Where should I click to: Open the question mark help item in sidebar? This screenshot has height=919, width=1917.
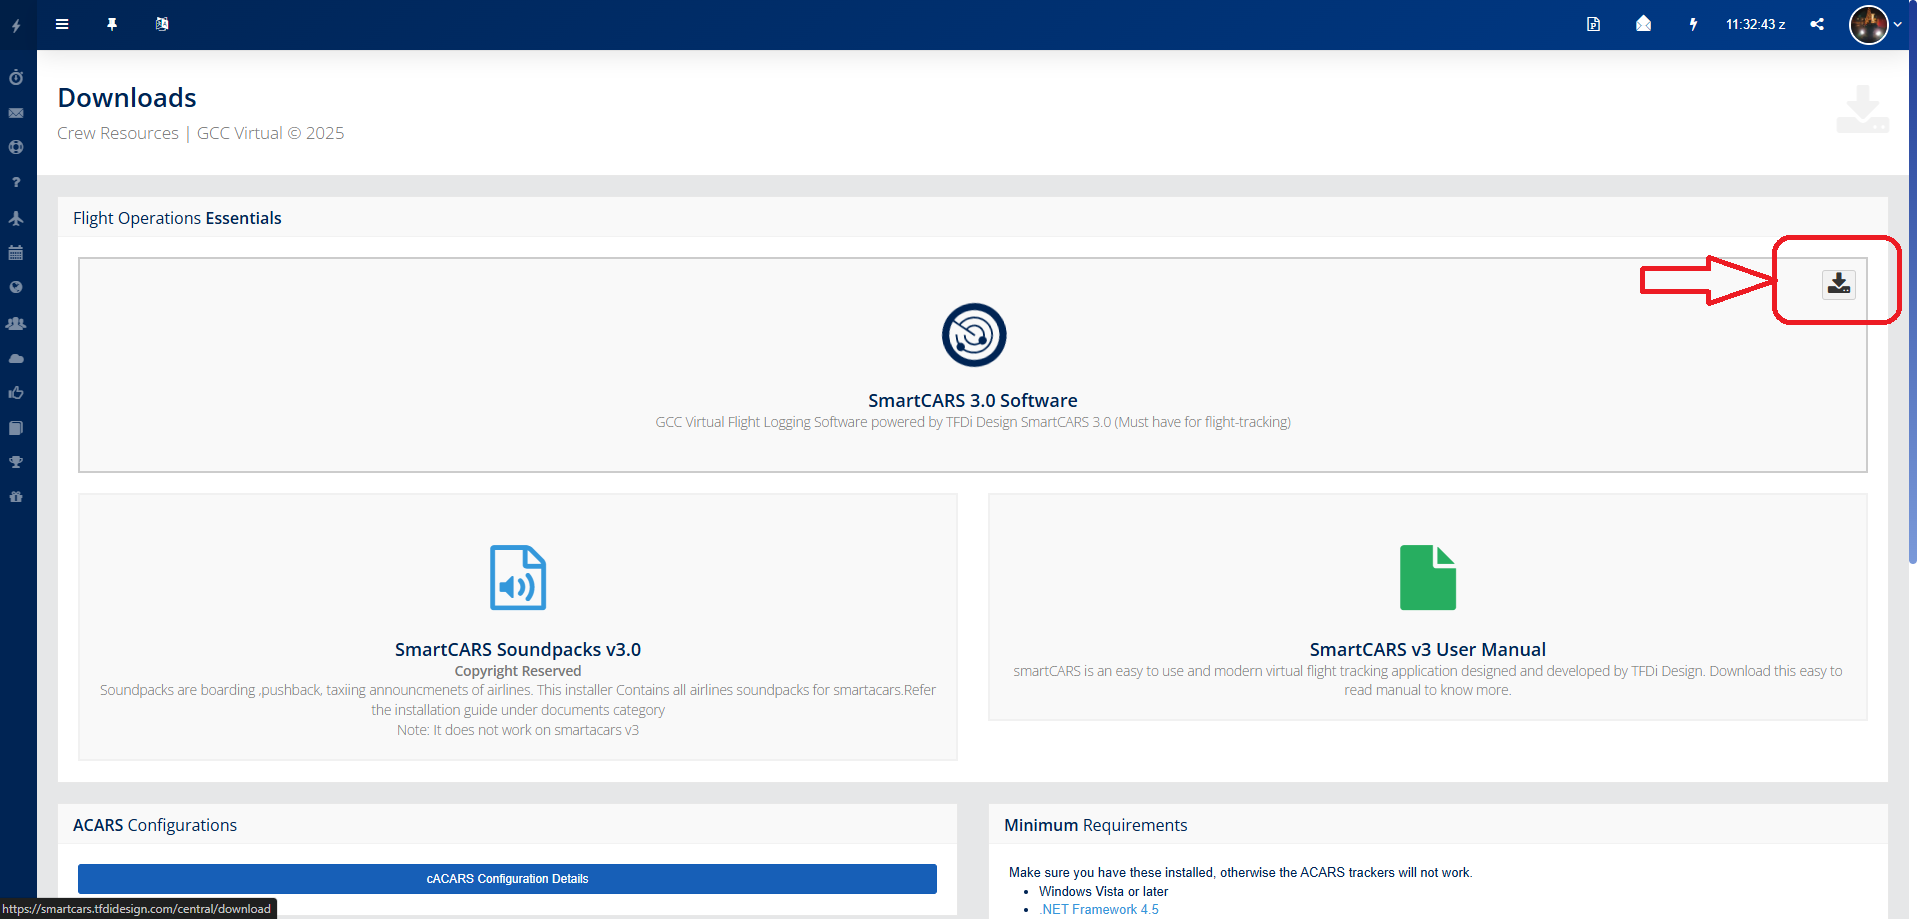16,182
